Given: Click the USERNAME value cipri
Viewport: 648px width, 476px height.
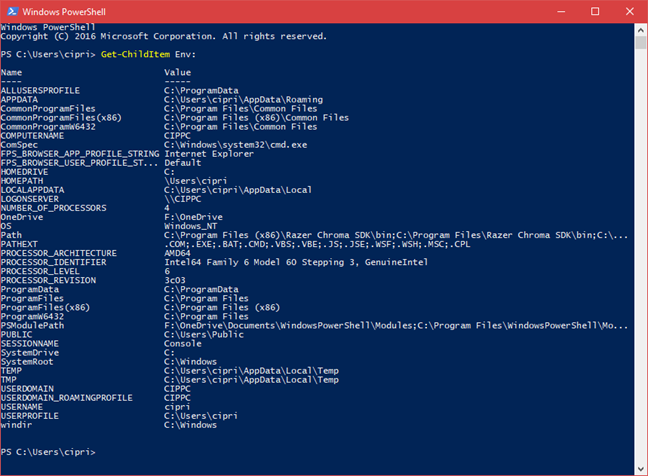Looking at the screenshot, I should click(177, 407).
